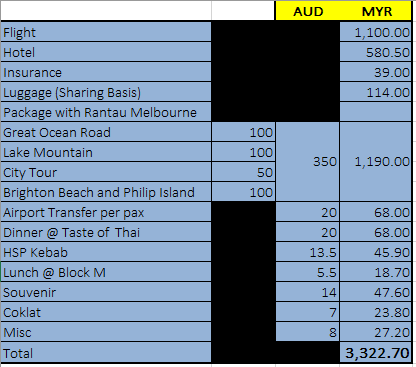Select the AUD column header cell
416x367 pixels.
[308, 12]
